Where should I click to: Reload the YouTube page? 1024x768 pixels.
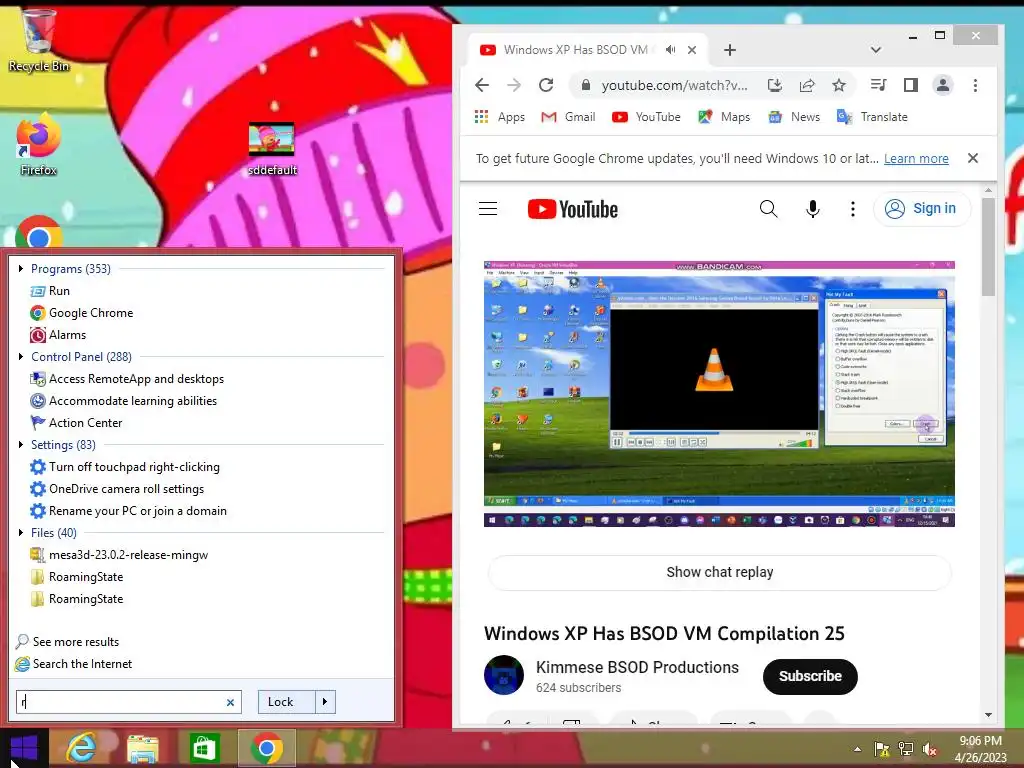point(546,85)
